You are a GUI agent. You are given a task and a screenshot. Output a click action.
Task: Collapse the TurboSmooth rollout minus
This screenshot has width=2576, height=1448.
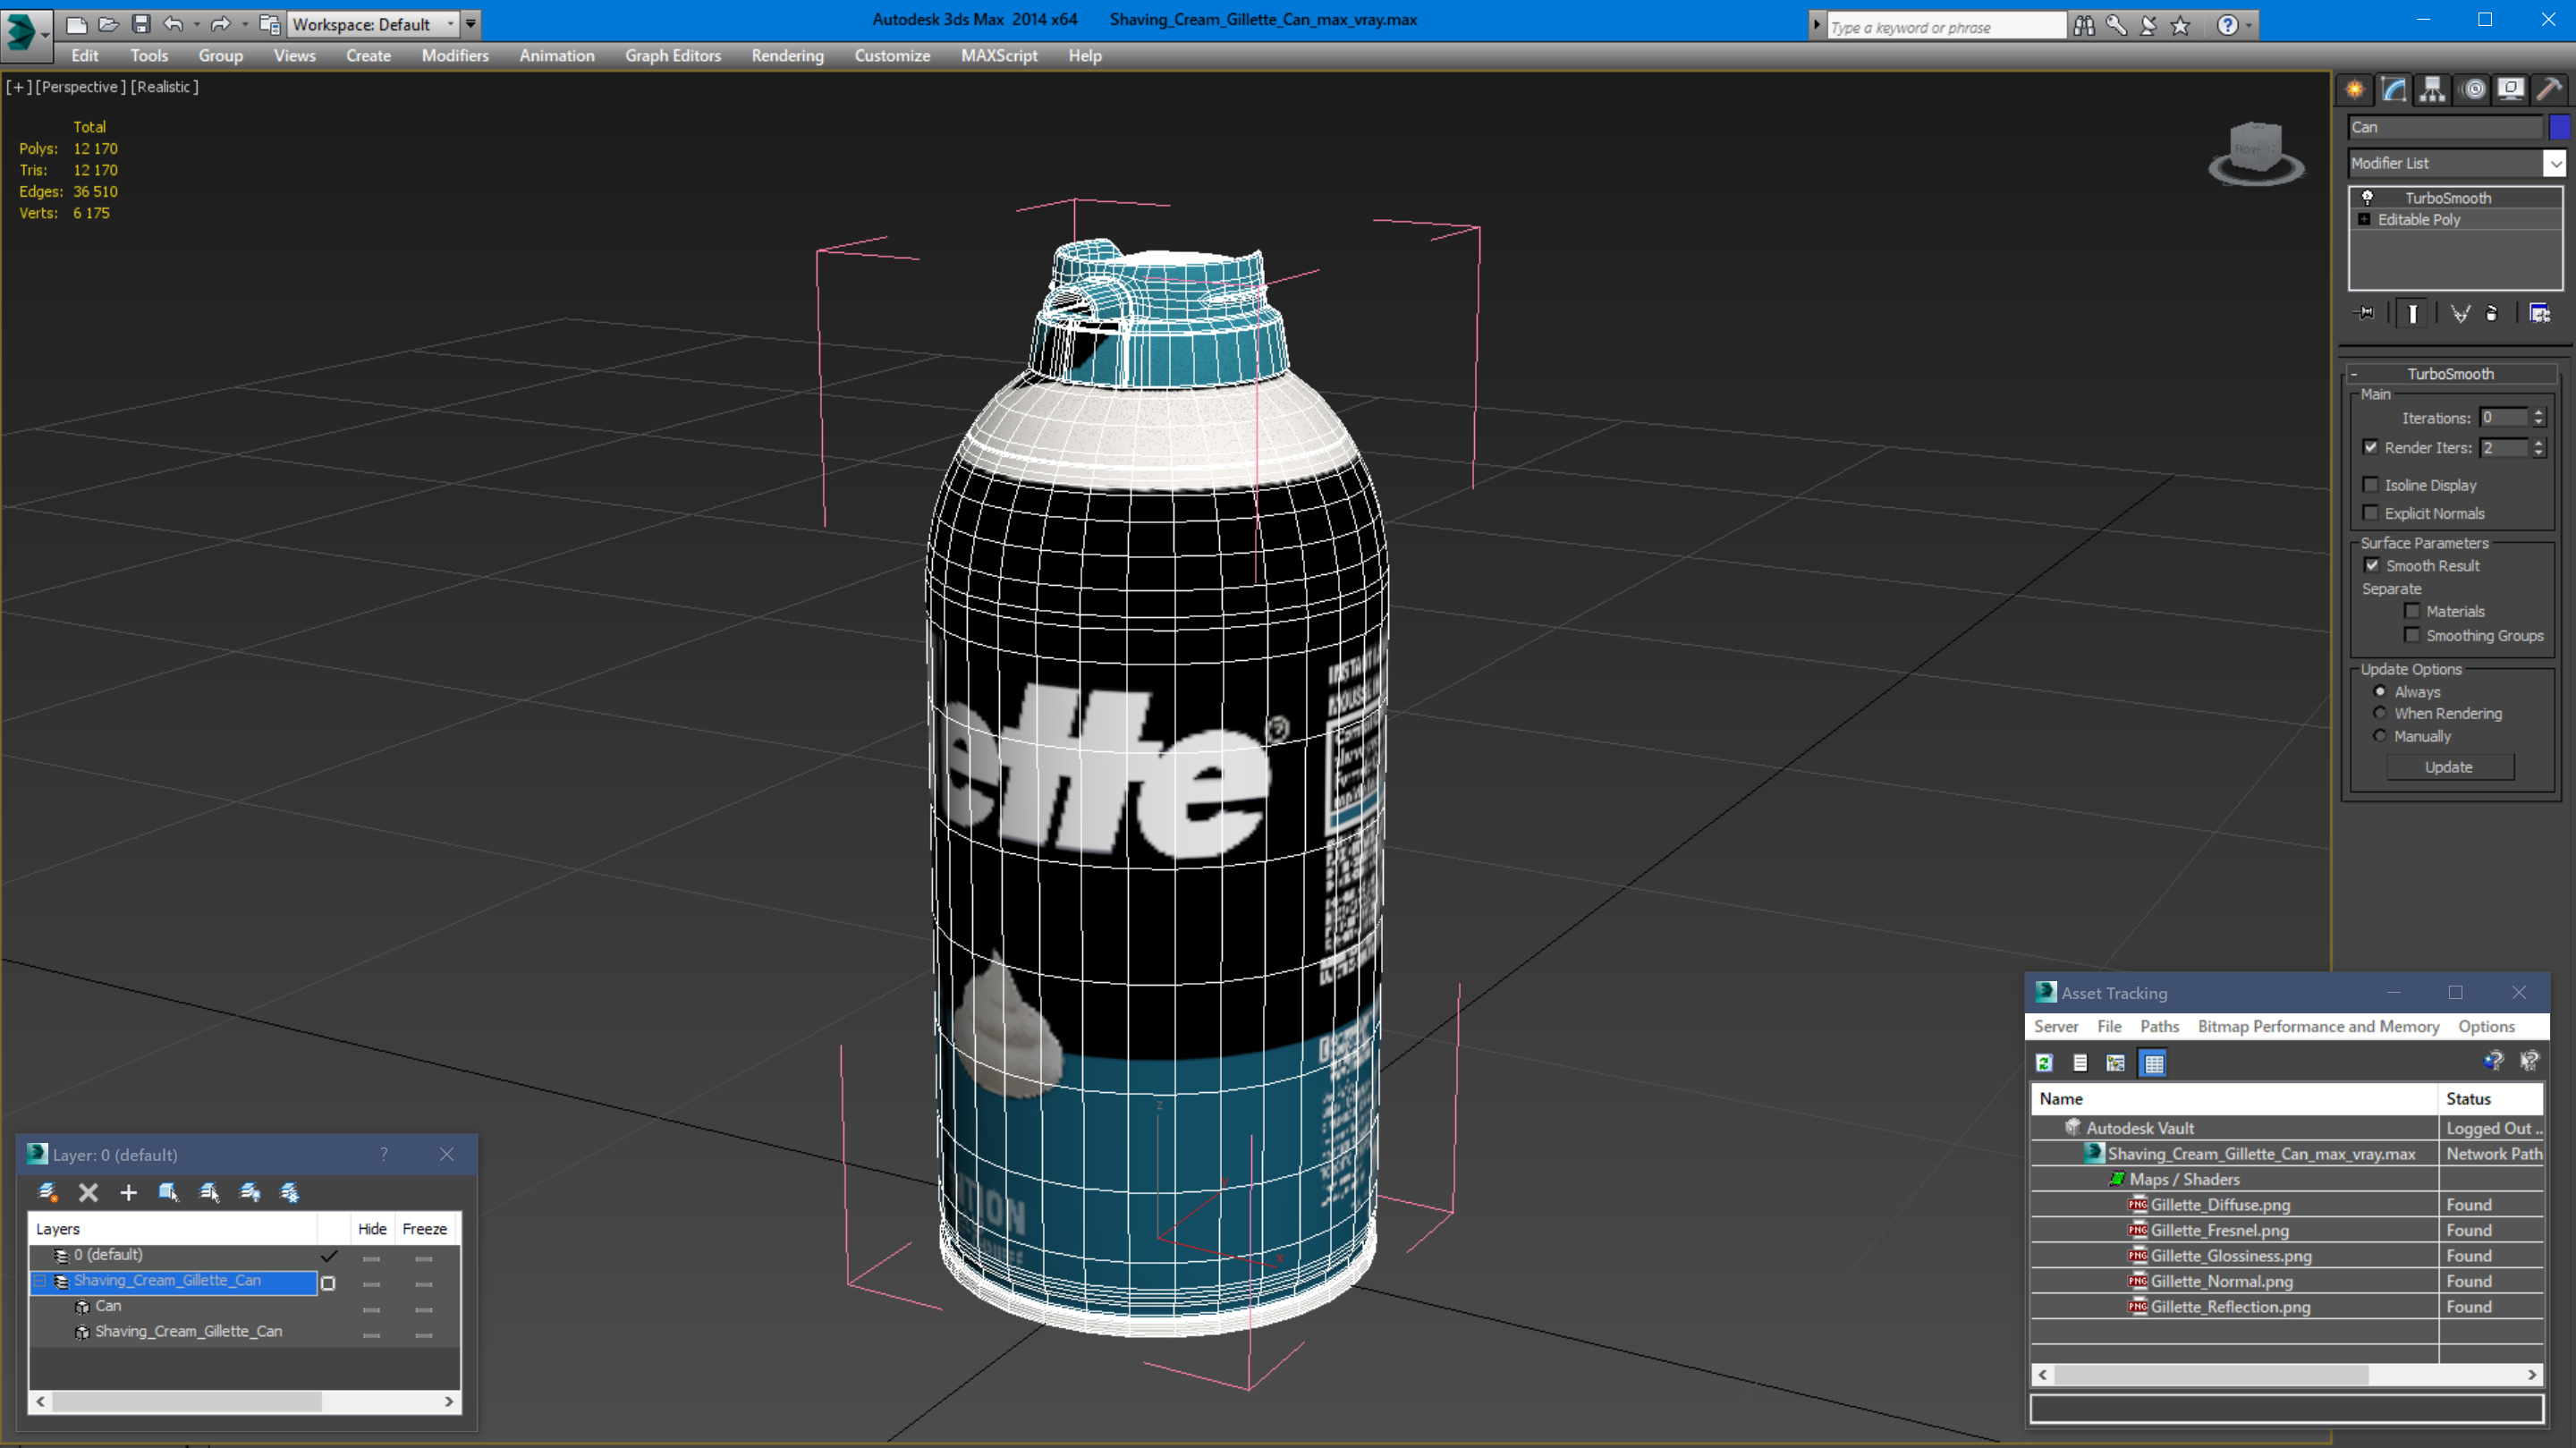[2354, 374]
